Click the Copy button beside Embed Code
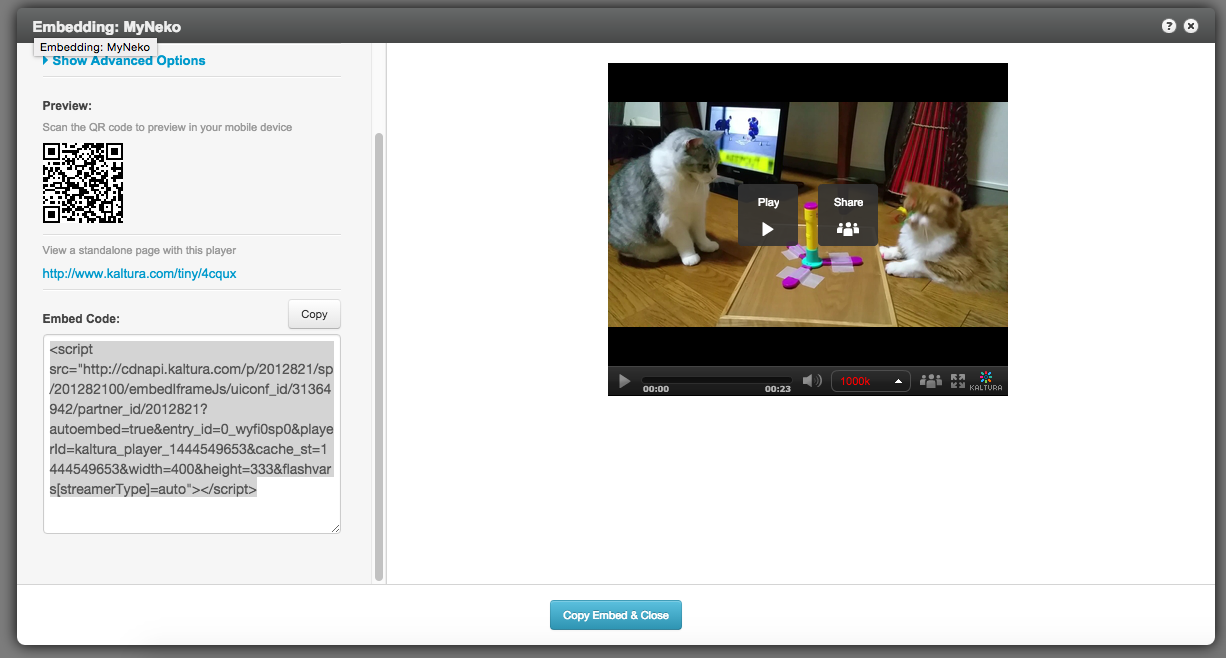The image size is (1226, 658). click(x=314, y=314)
